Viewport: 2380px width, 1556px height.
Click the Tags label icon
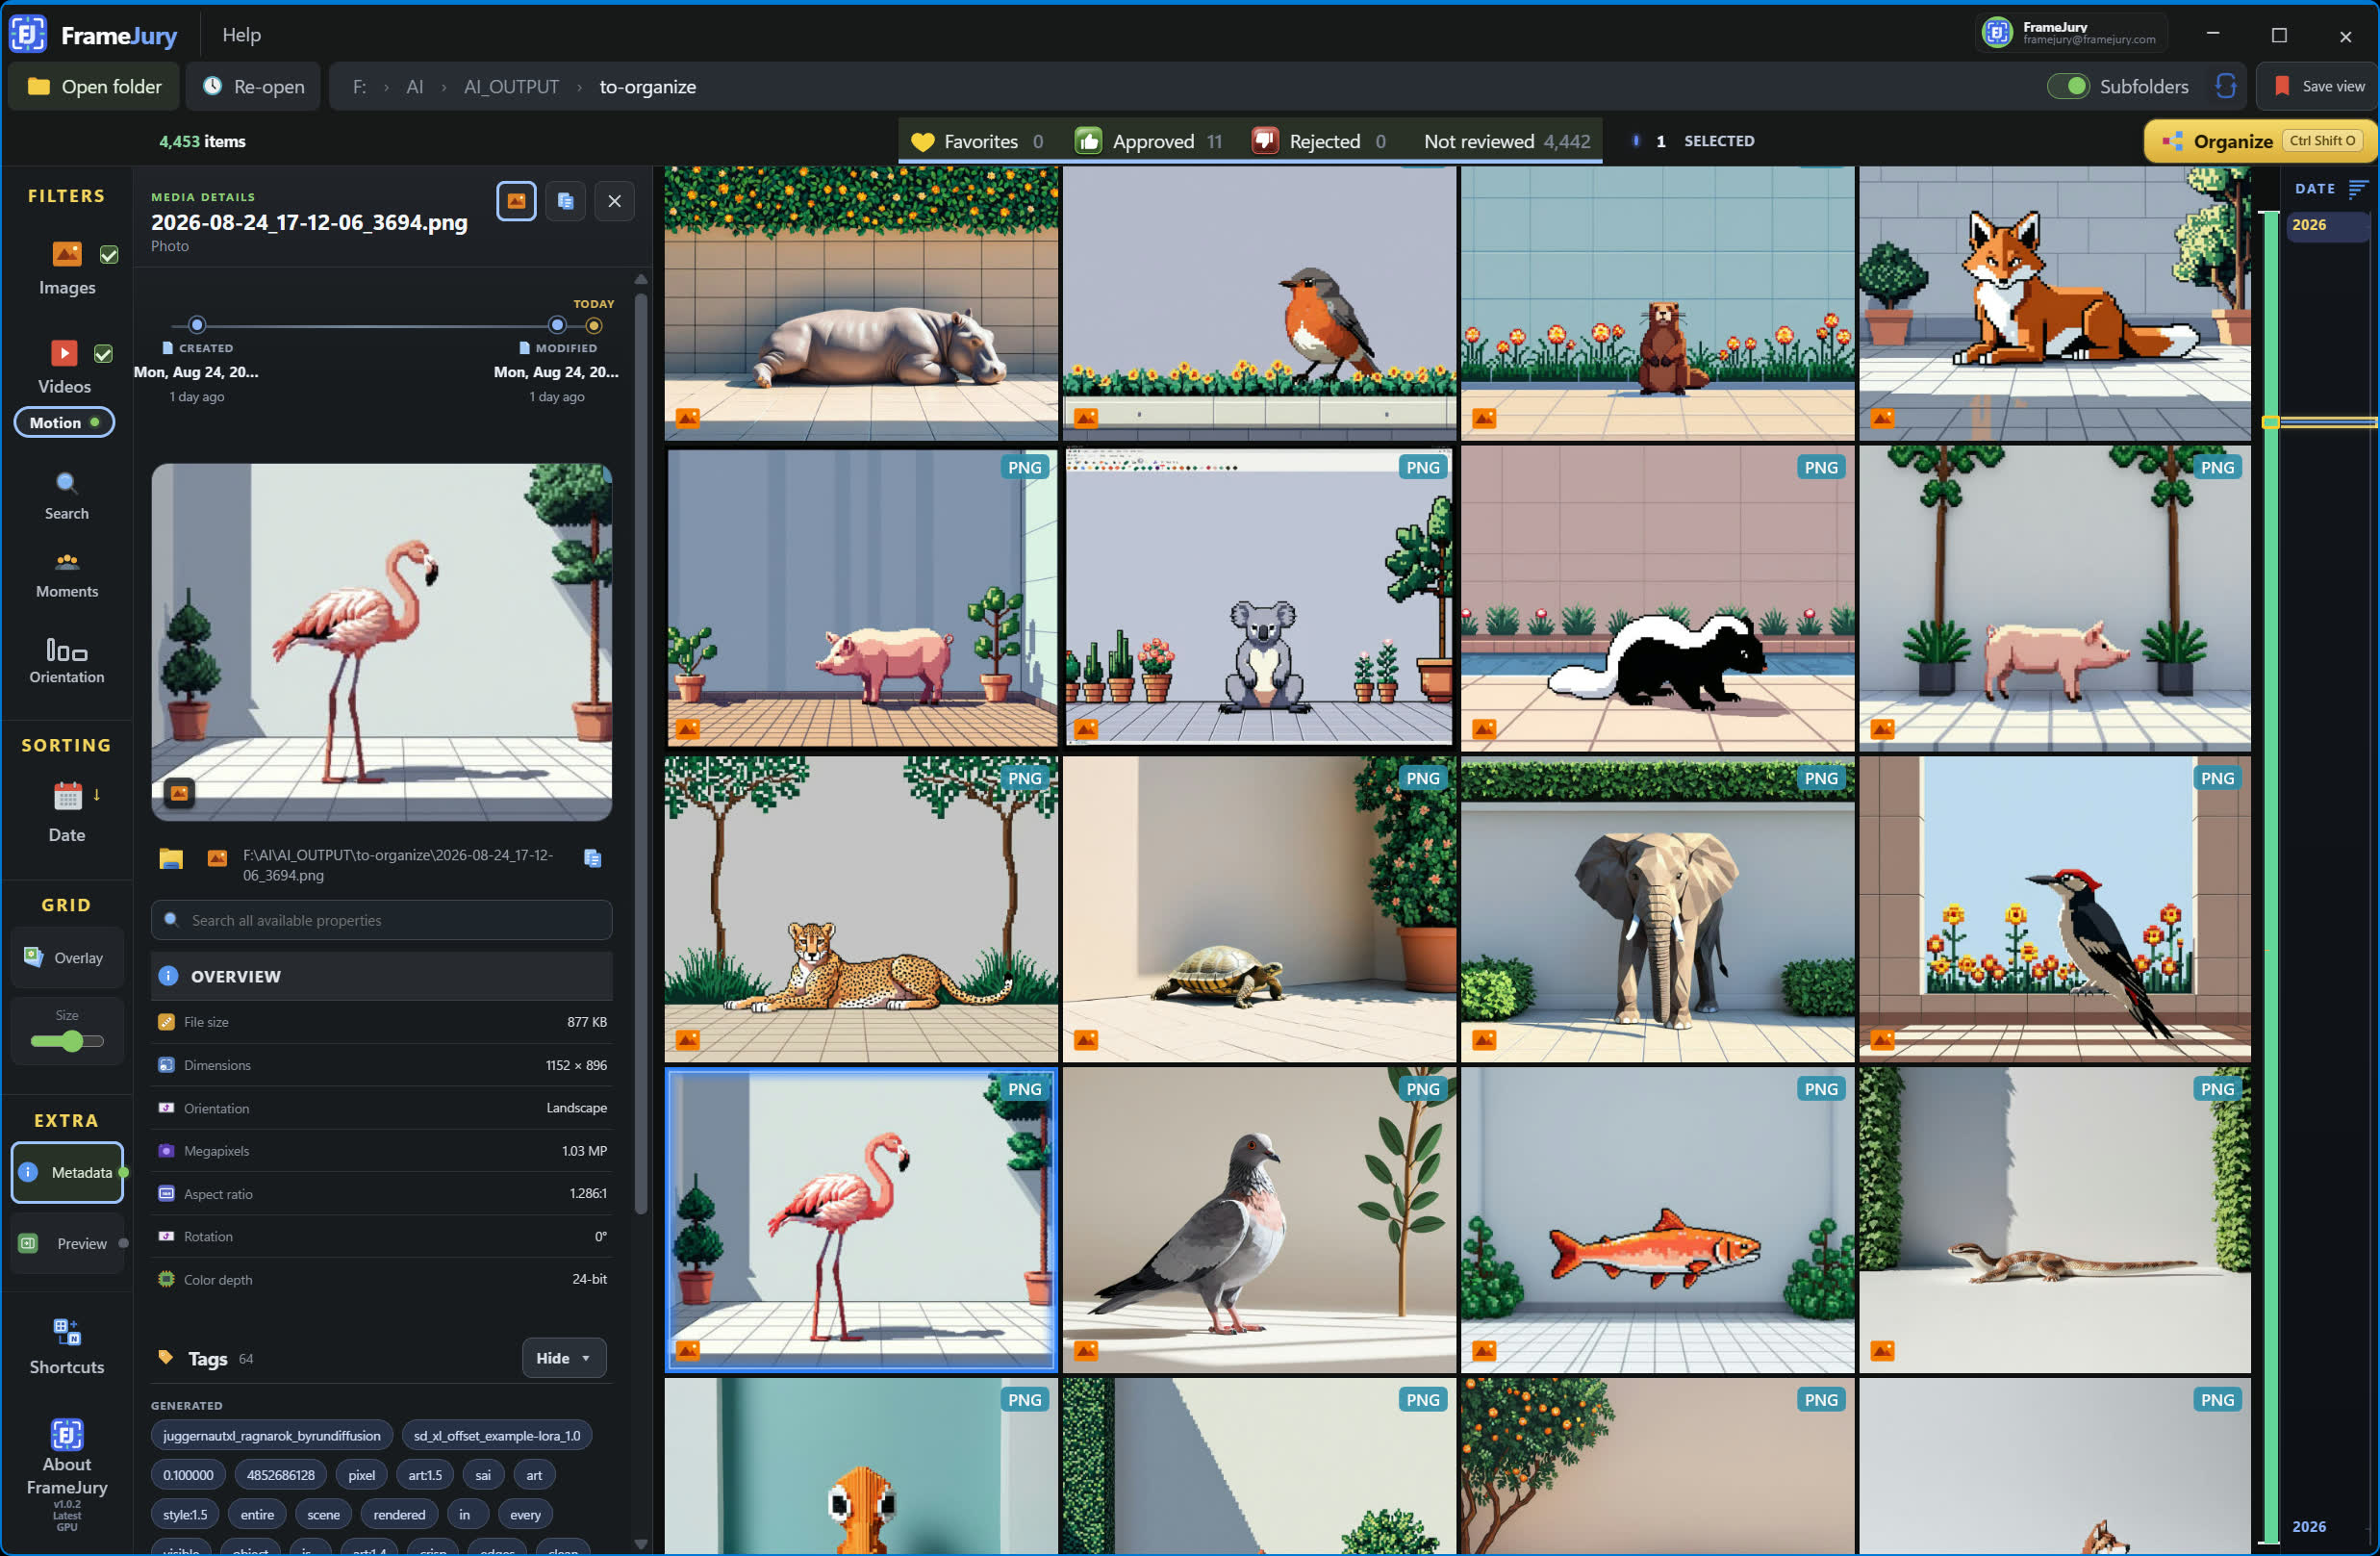tap(166, 1357)
